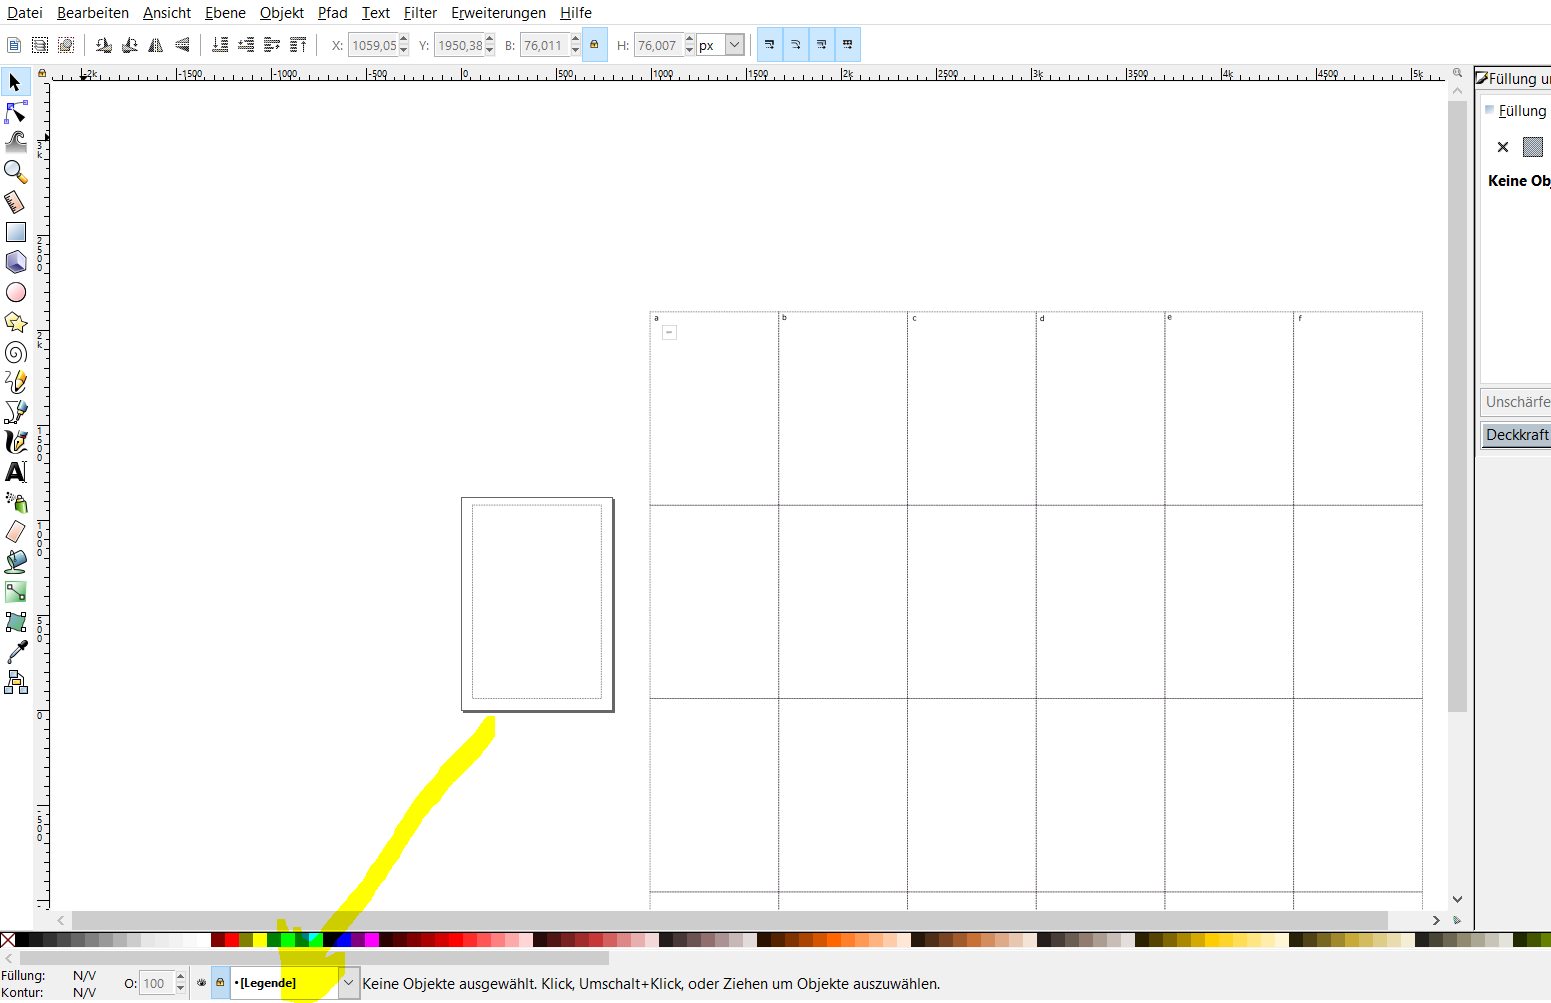
Task: Select the Spiral tool
Action: (15, 352)
